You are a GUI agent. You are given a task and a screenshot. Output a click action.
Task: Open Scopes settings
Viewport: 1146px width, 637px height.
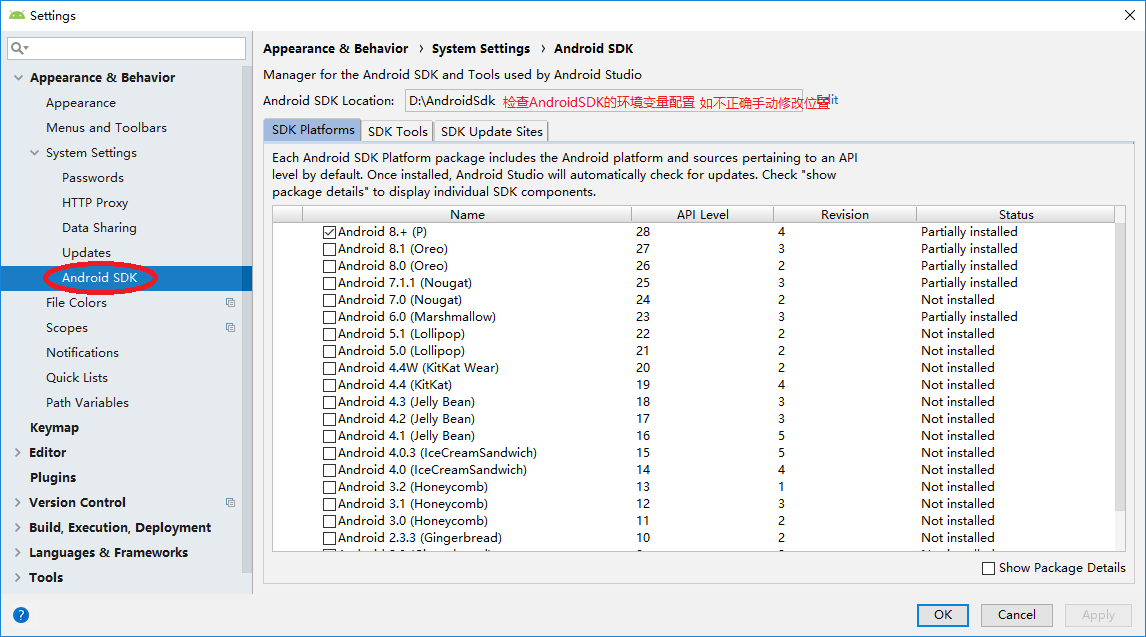coord(67,328)
